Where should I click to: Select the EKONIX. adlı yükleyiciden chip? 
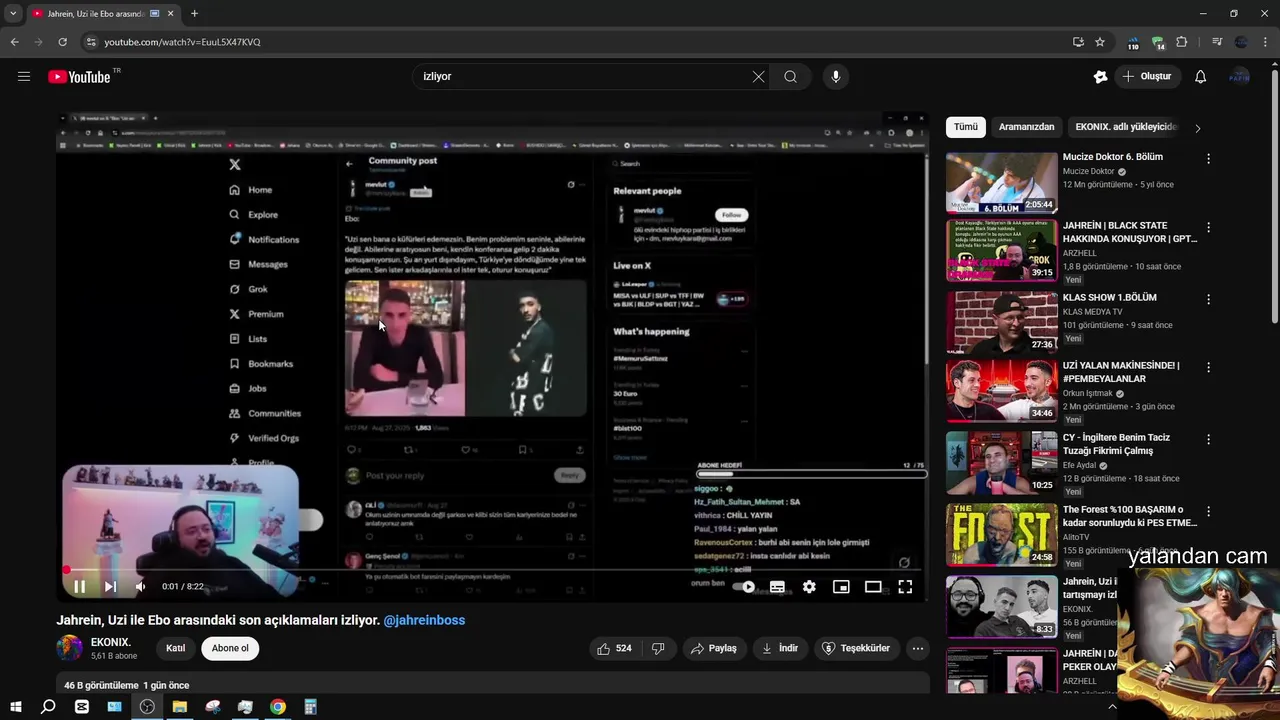(1127, 127)
